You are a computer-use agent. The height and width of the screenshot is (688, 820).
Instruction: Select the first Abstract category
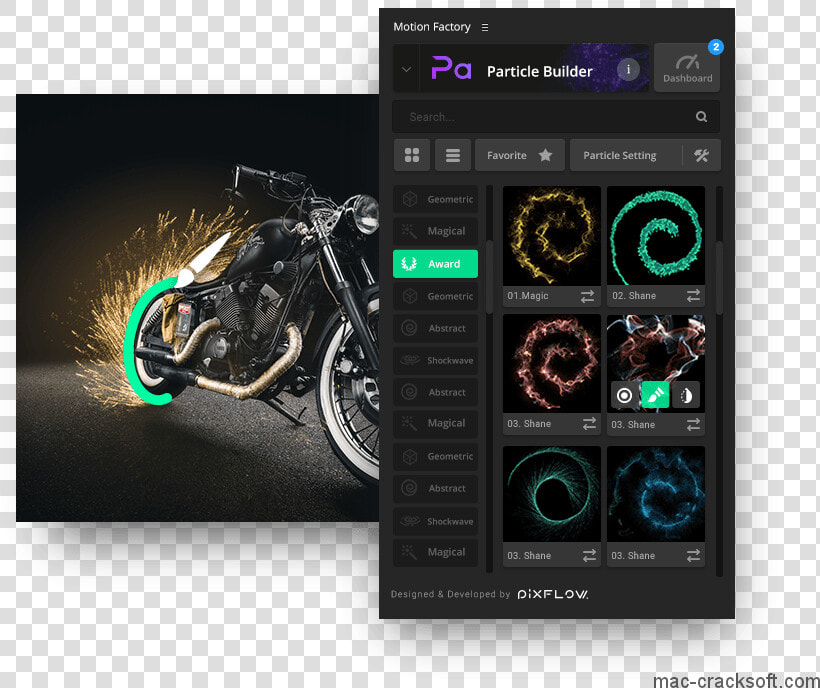[x=435, y=328]
